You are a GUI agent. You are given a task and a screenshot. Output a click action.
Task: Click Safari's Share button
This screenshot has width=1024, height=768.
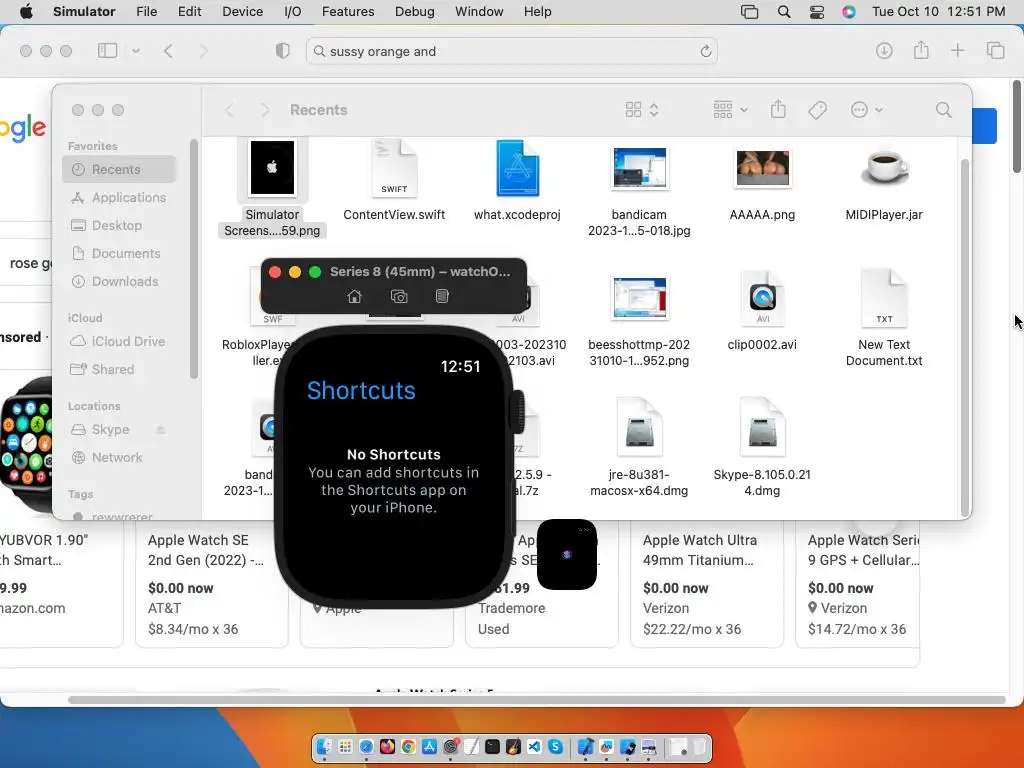921,50
